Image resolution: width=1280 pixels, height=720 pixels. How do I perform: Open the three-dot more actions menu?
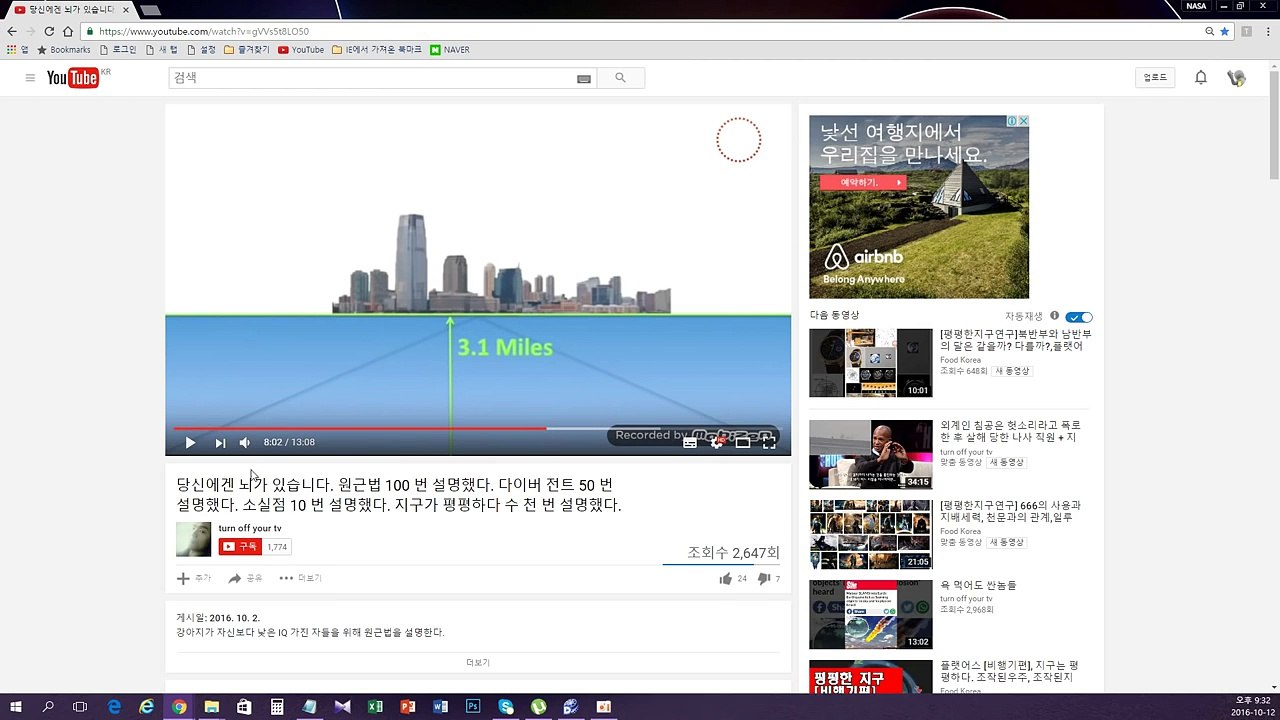click(x=300, y=578)
